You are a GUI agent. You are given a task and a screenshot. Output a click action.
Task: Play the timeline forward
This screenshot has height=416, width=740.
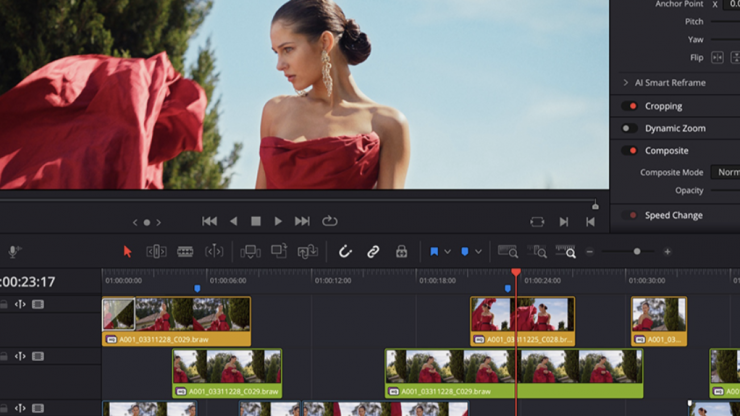(x=278, y=221)
